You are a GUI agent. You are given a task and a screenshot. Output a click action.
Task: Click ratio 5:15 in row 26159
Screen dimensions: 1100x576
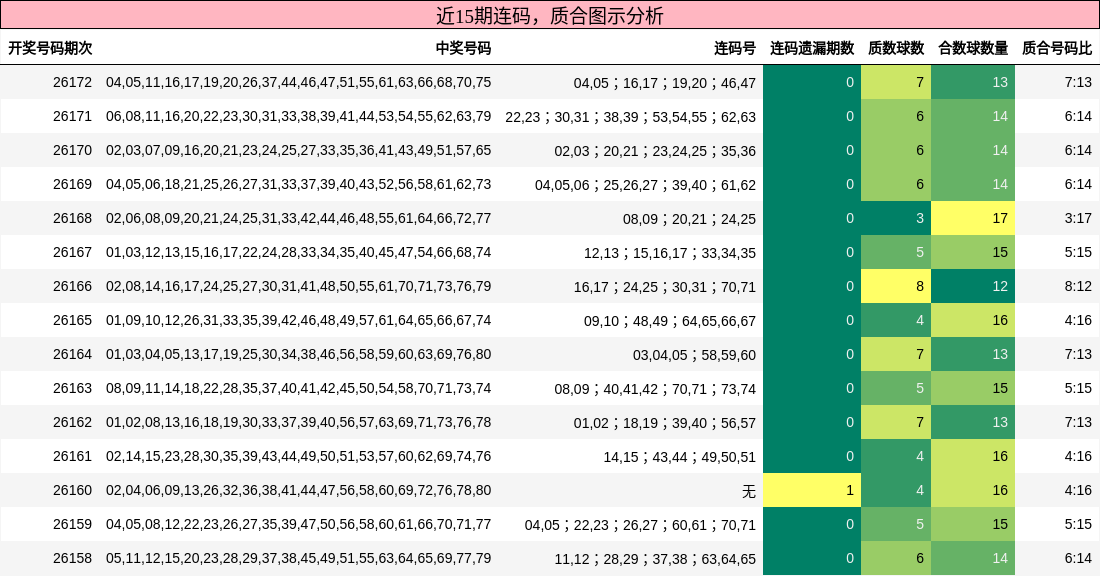point(1078,524)
